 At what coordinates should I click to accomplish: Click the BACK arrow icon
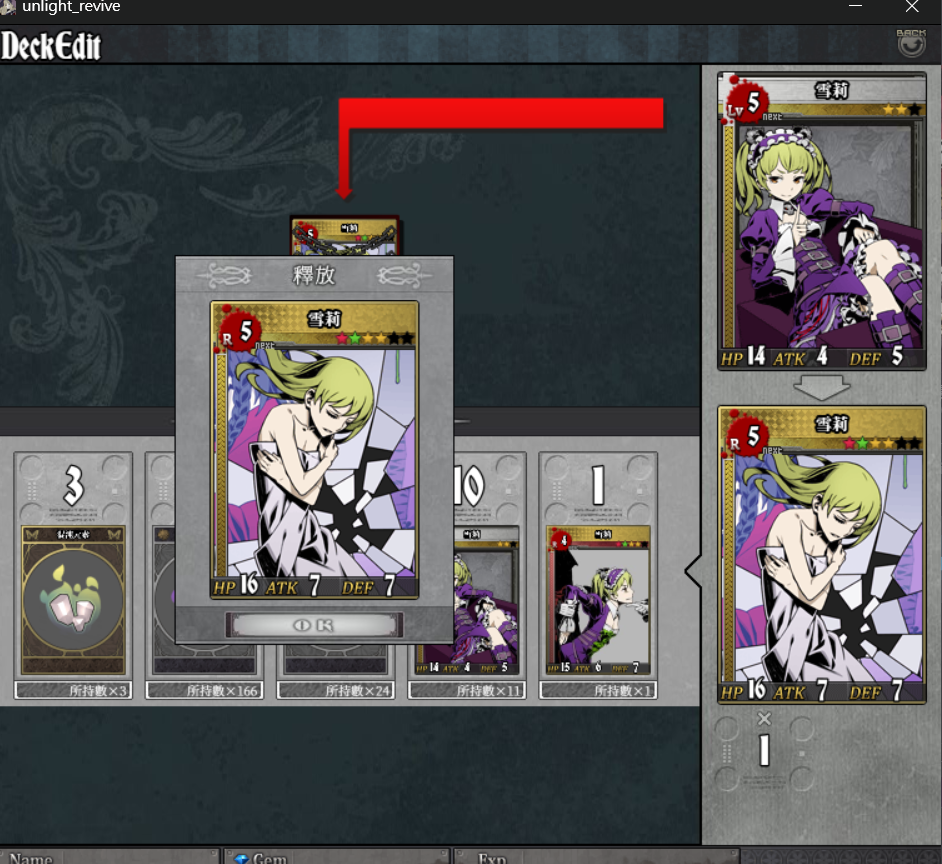(911, 43)
